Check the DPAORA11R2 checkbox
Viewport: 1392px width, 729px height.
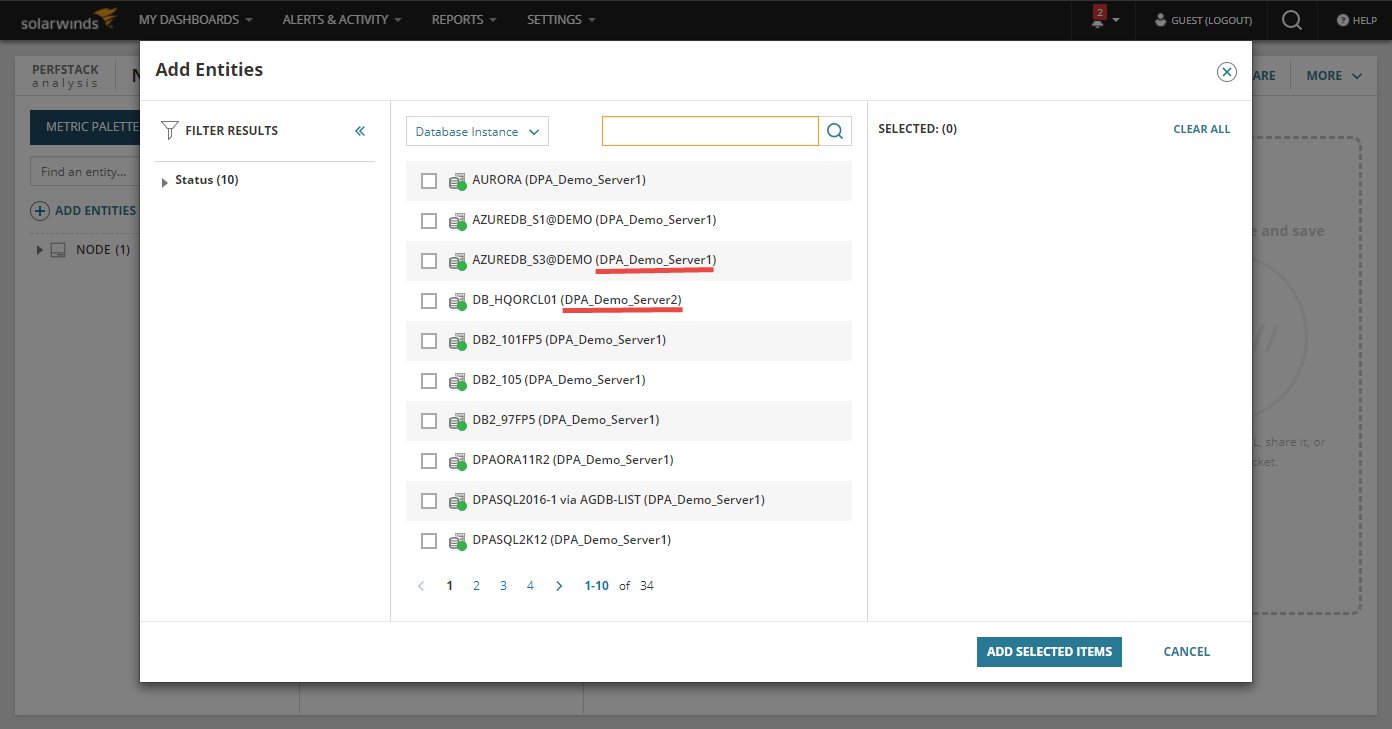pos(429,461)
